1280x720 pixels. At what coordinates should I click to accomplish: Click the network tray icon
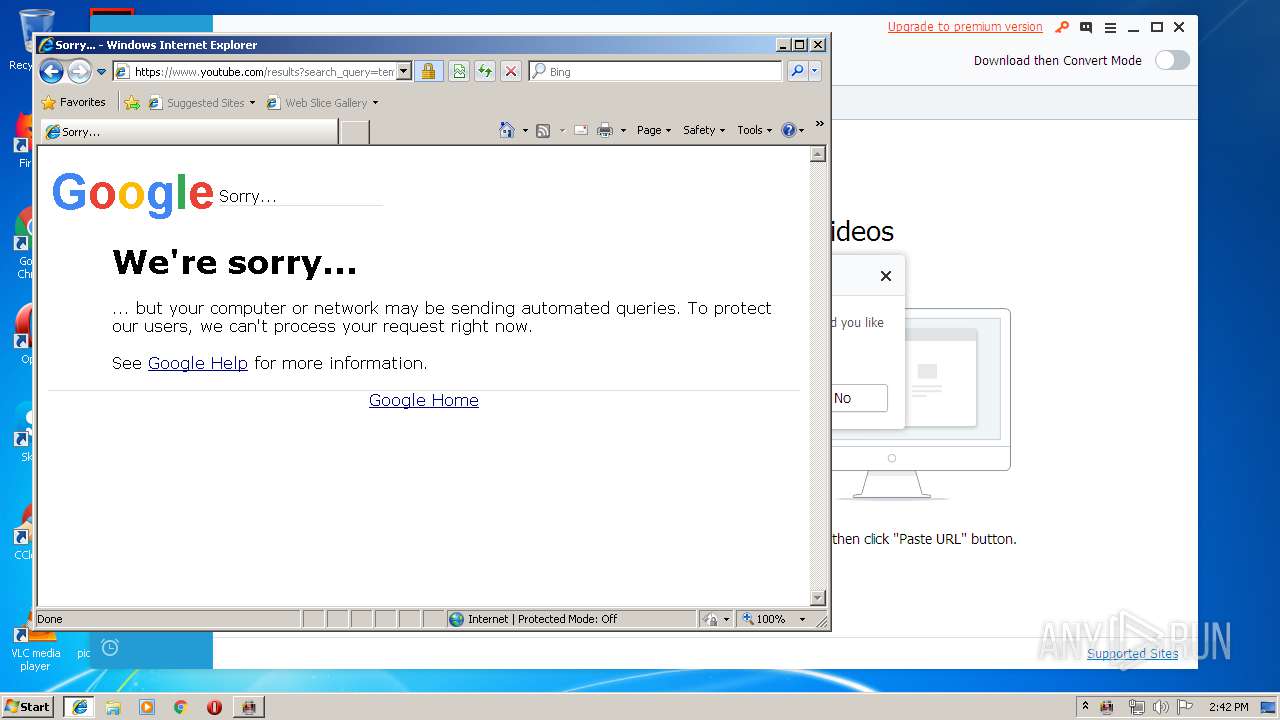(x=1136, y=707)
